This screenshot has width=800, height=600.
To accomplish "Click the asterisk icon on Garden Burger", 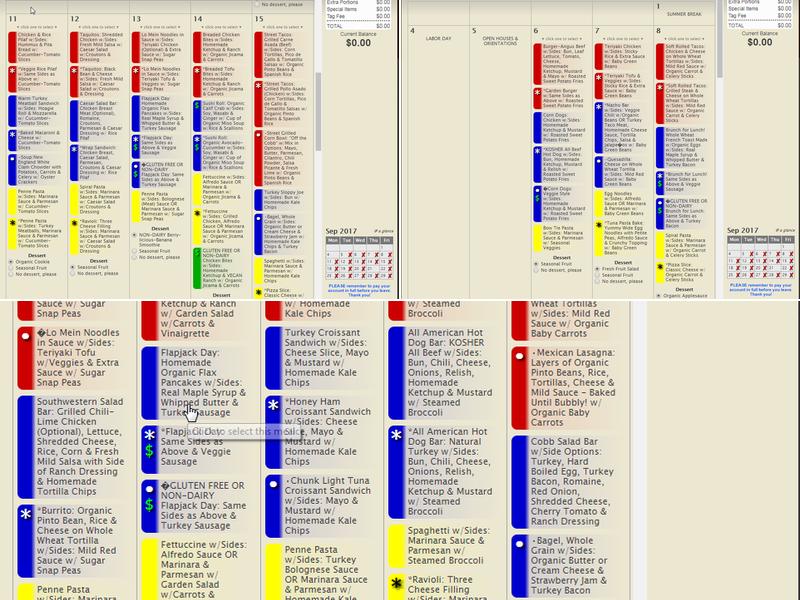I will pos(538,90).
